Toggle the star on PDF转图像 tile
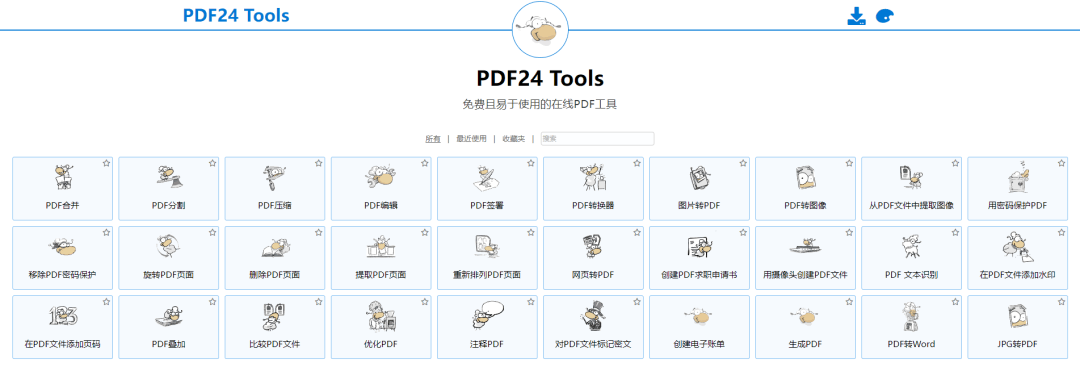The height and width of the screenshot is (388, 1080). pyautogui.click(x=849, y=163)
